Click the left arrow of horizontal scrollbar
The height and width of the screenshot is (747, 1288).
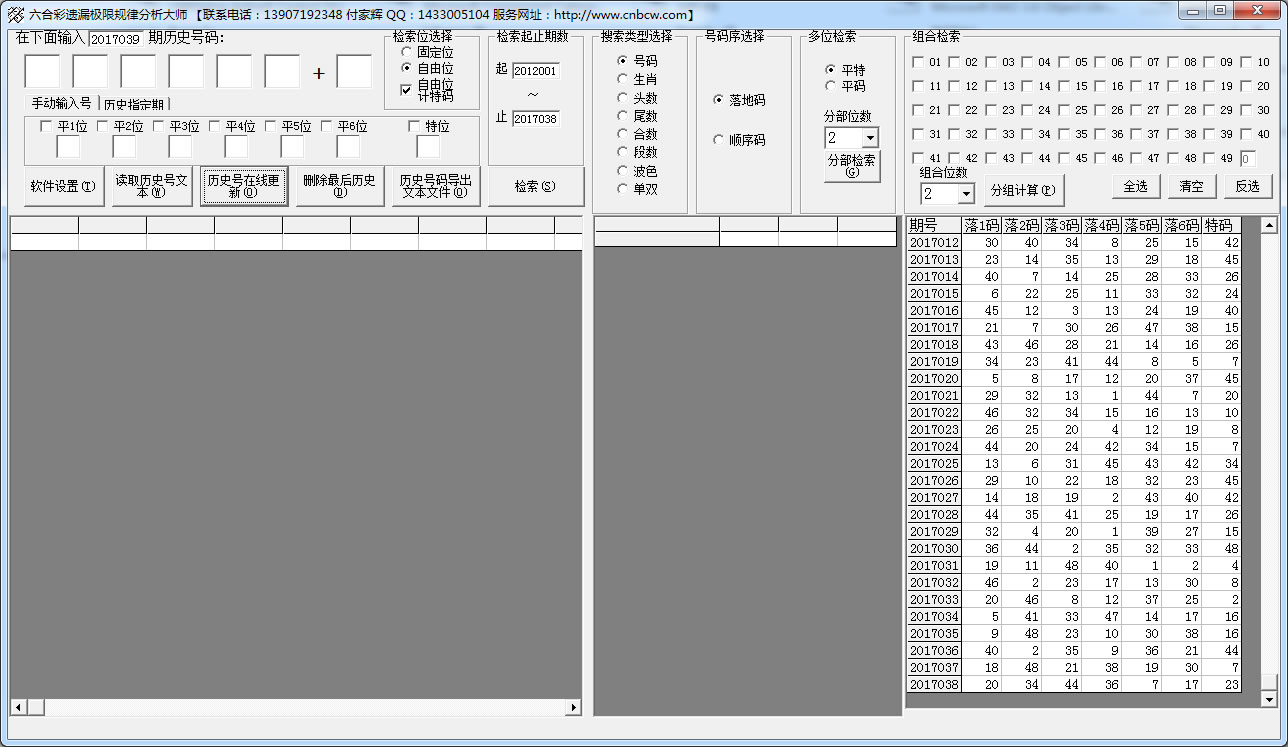pyautogui.click(x=17, y=707)
